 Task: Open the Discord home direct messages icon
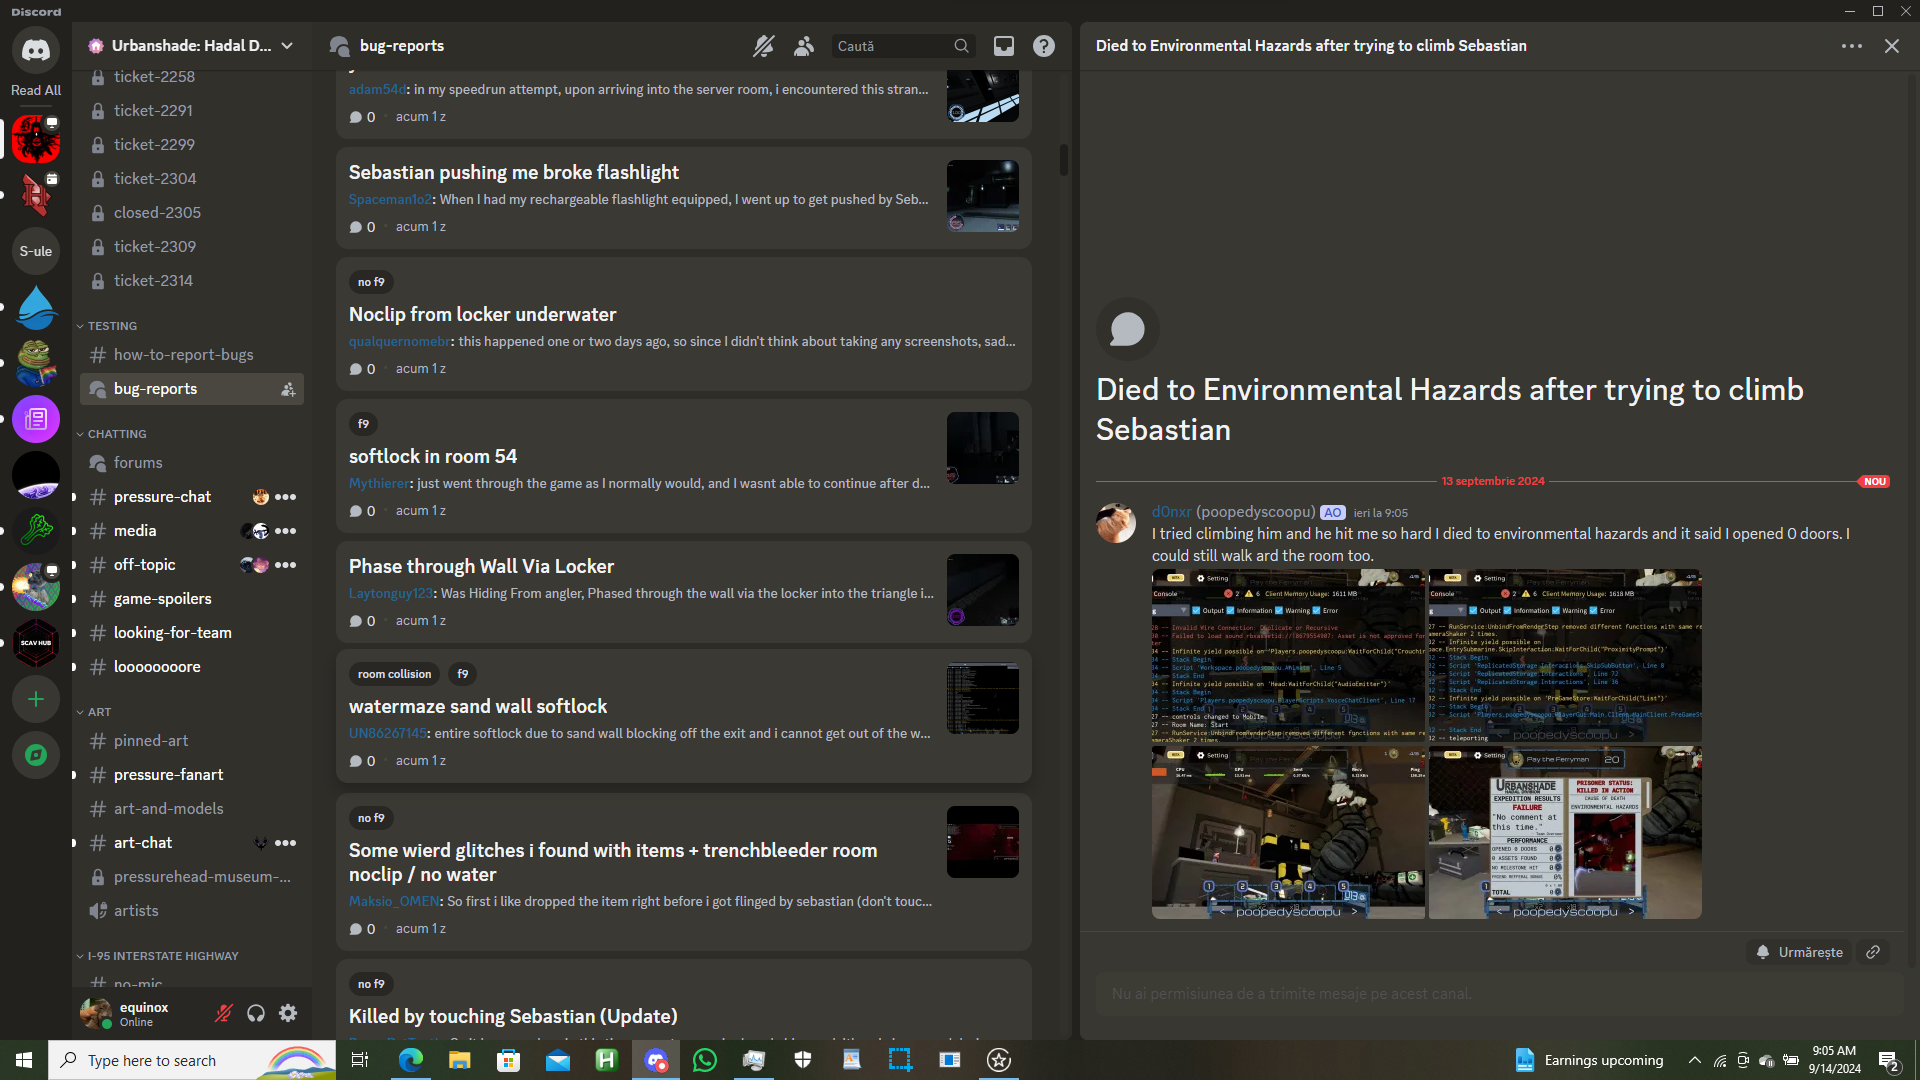click(36, 50)
